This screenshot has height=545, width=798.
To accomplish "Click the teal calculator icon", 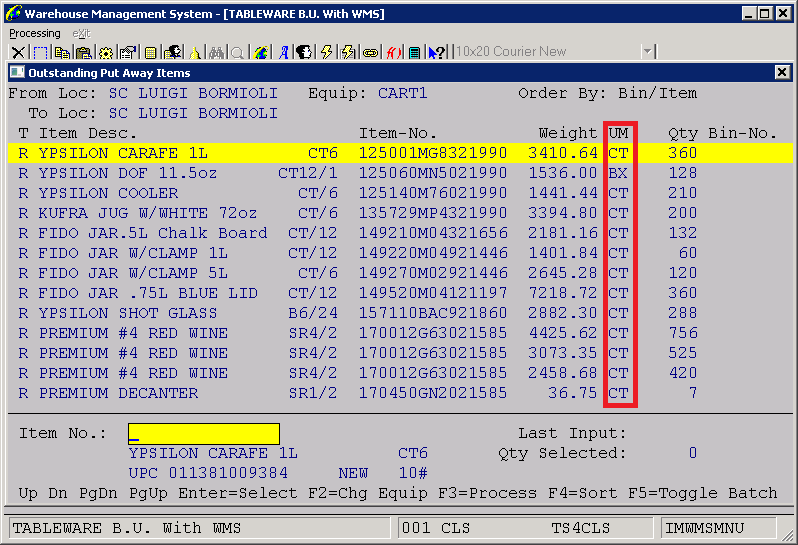I will point(415,52).
